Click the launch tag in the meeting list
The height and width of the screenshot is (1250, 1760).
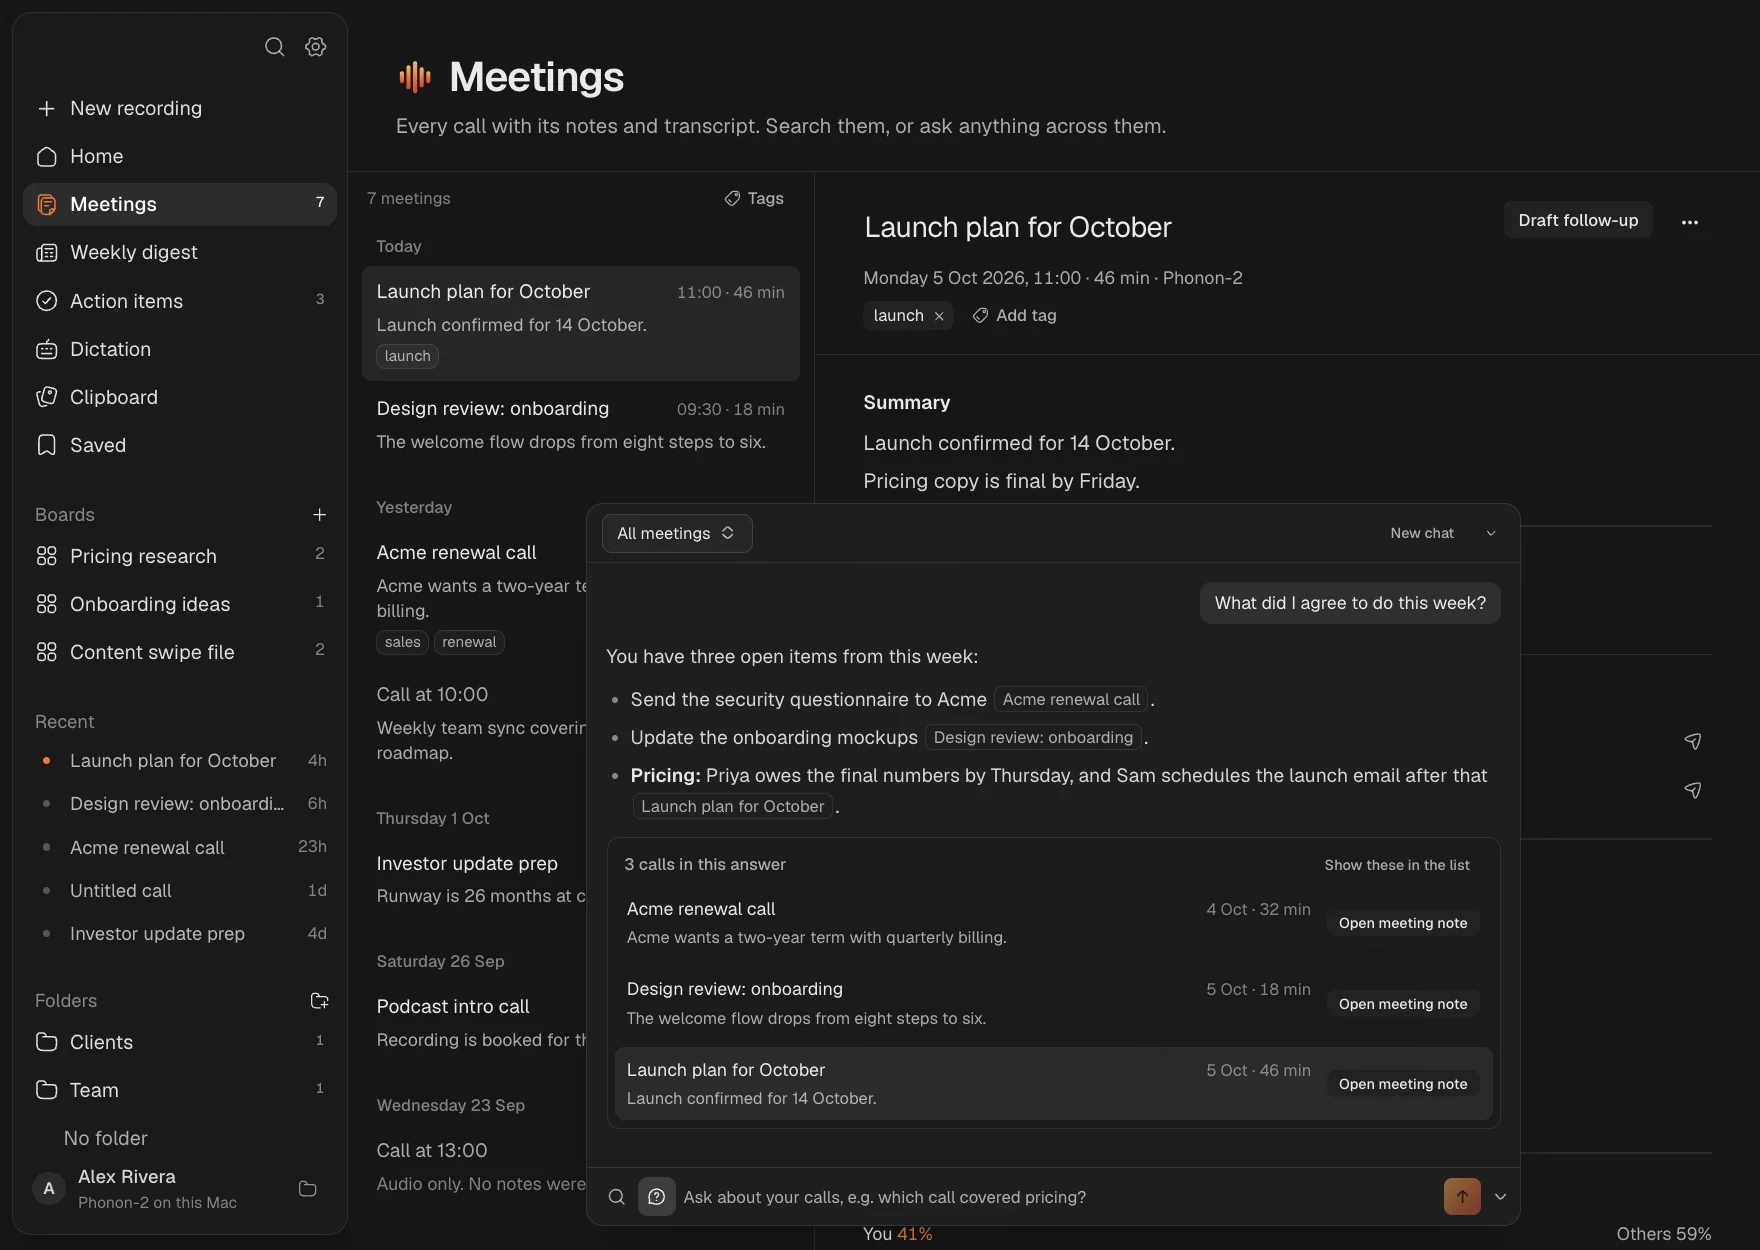click(x=407, y=356)
